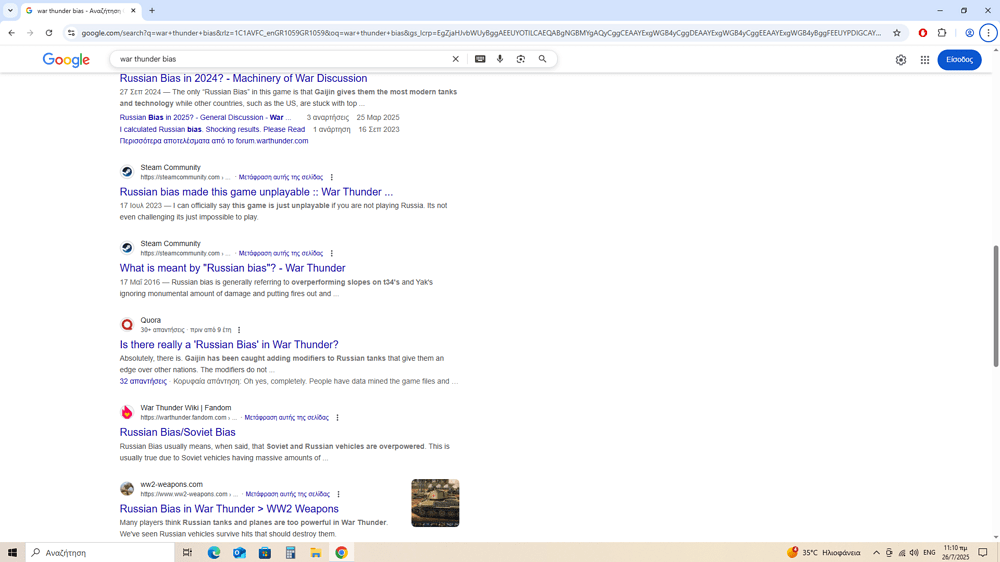Translate the War Thunder Wiki Fandom page

pyautogui.click(x=286, y=418)
